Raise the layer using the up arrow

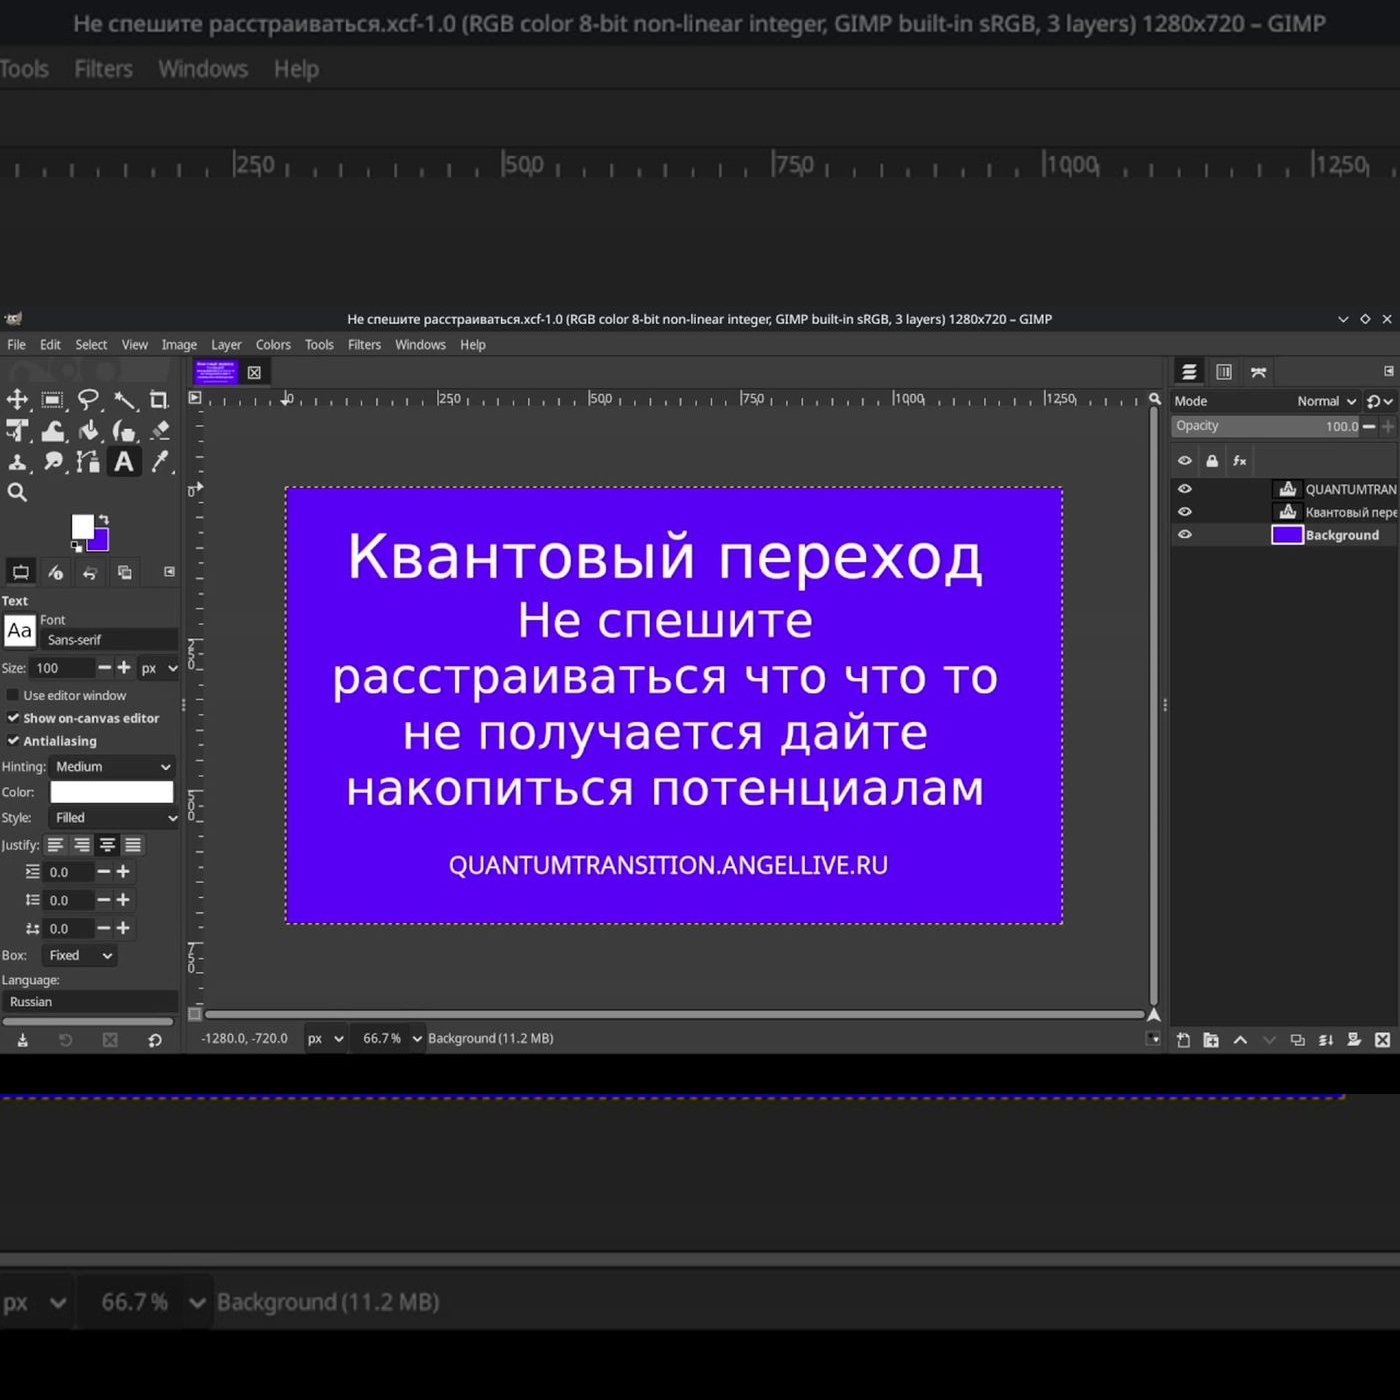[x=1240, y=1040]
